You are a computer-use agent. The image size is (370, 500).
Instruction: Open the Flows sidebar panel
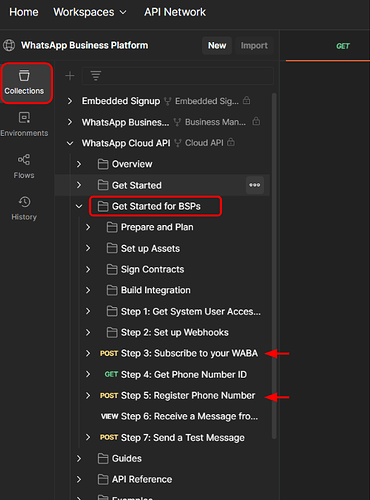(24, 166)
